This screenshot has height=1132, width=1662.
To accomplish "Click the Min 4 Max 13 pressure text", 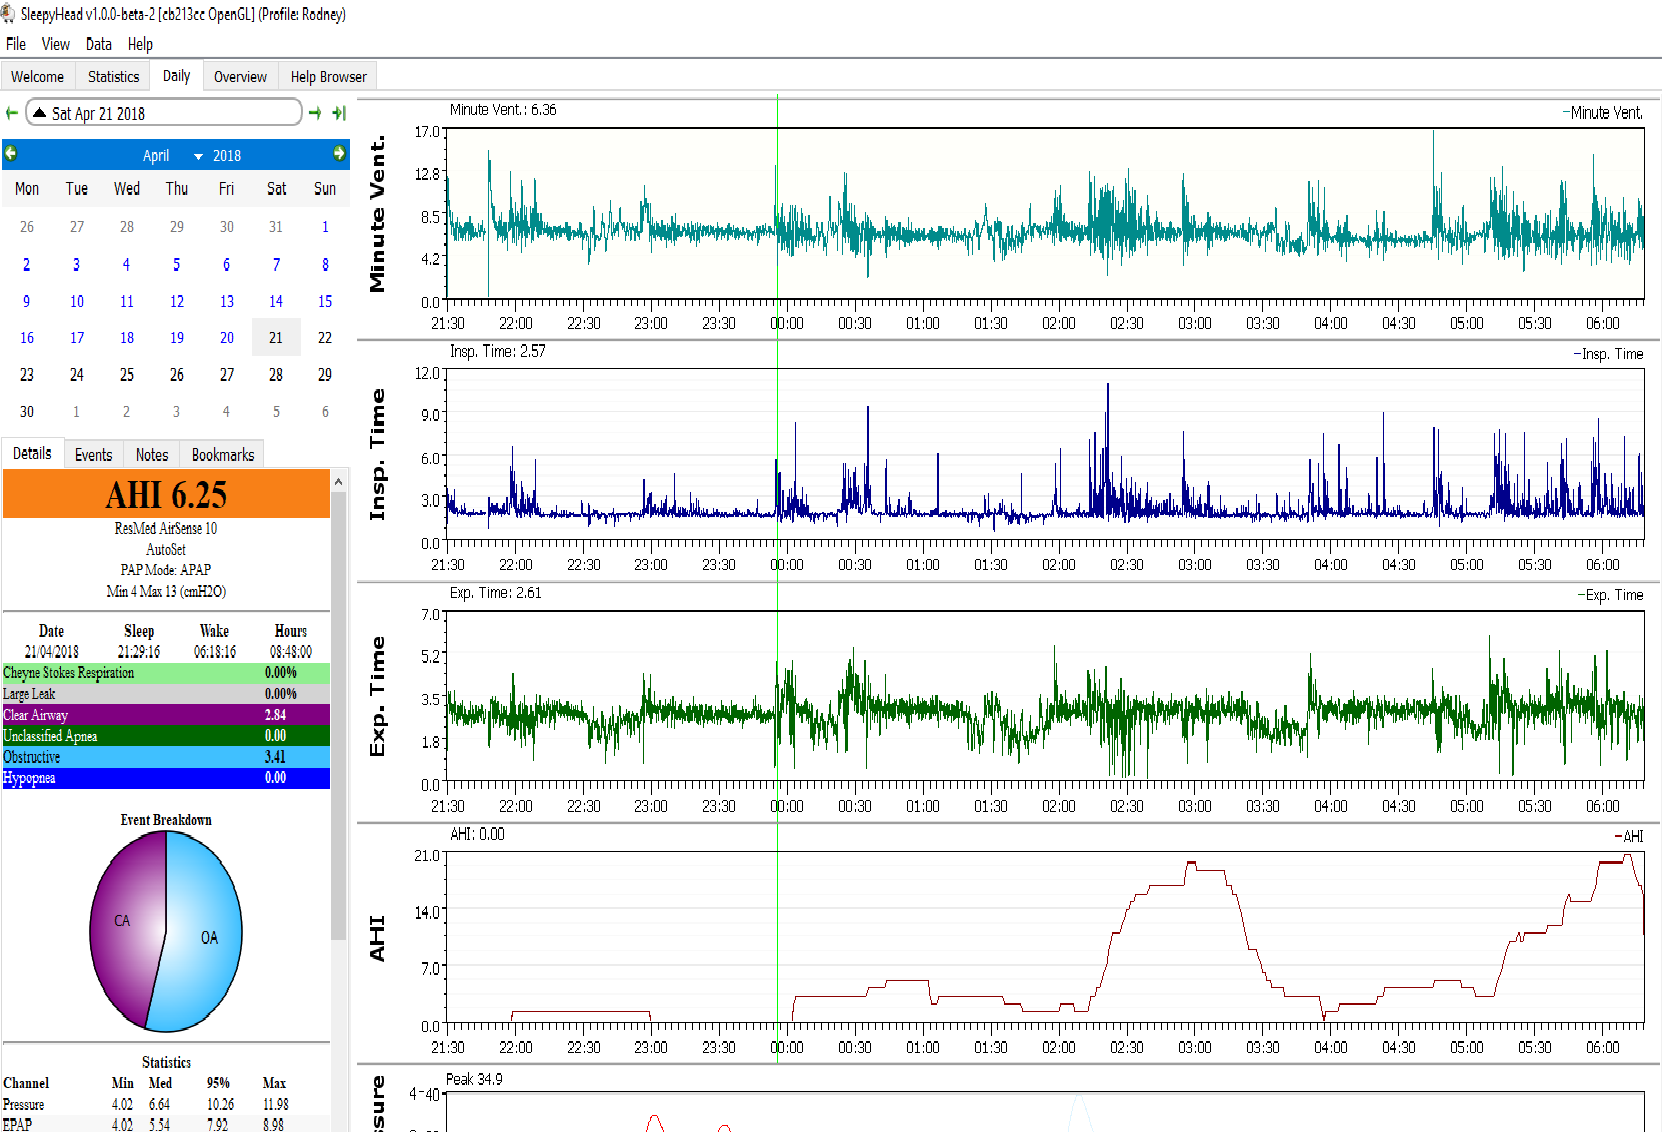I will 166,591.
